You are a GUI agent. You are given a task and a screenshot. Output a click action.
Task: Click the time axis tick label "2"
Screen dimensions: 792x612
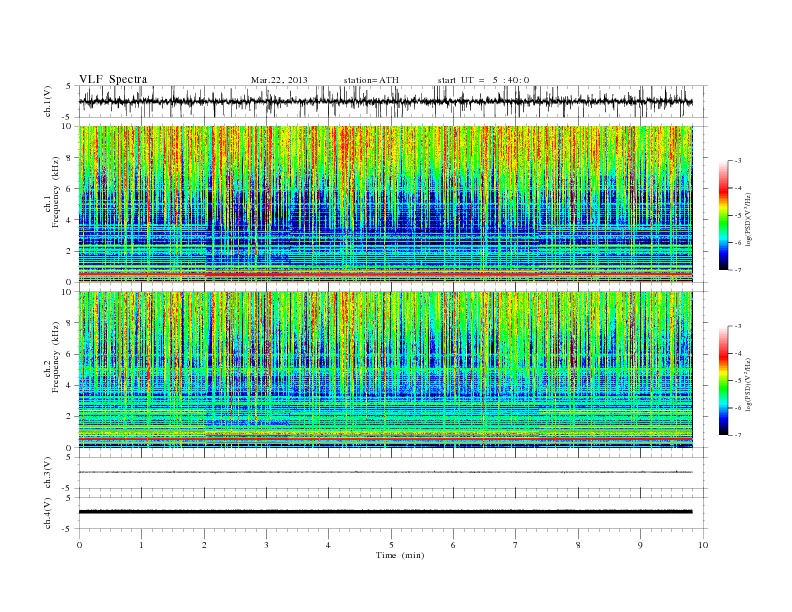(x=204, y=545)
